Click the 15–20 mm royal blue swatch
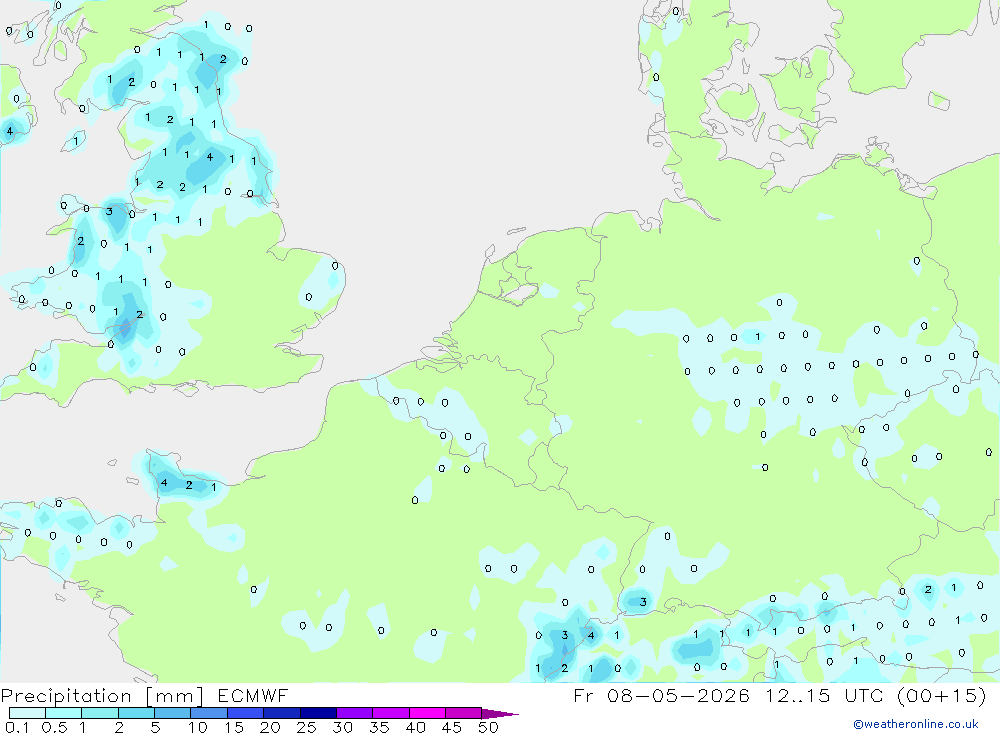This screenshot has width=1000, height=733. [x=246, y=713]
